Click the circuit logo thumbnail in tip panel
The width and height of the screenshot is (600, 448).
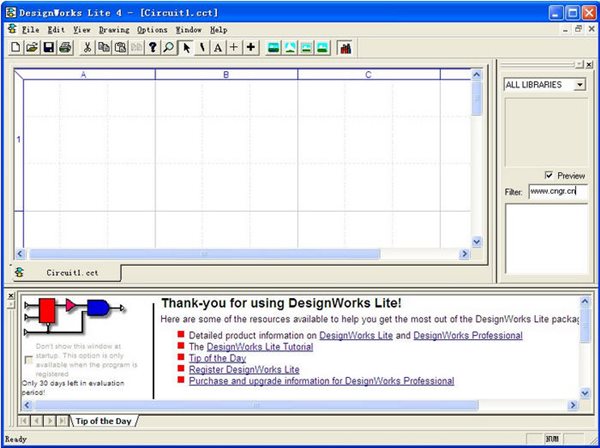coord(75,317)
